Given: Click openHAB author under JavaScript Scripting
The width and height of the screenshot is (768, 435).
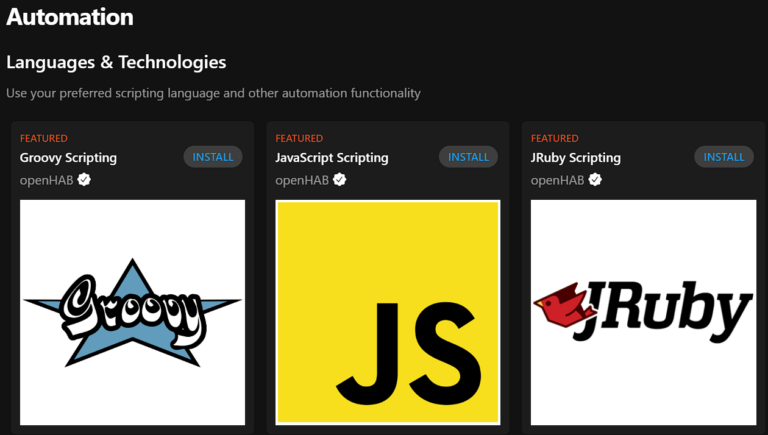Looking at the screenshot, I should [x=302, y=180].
